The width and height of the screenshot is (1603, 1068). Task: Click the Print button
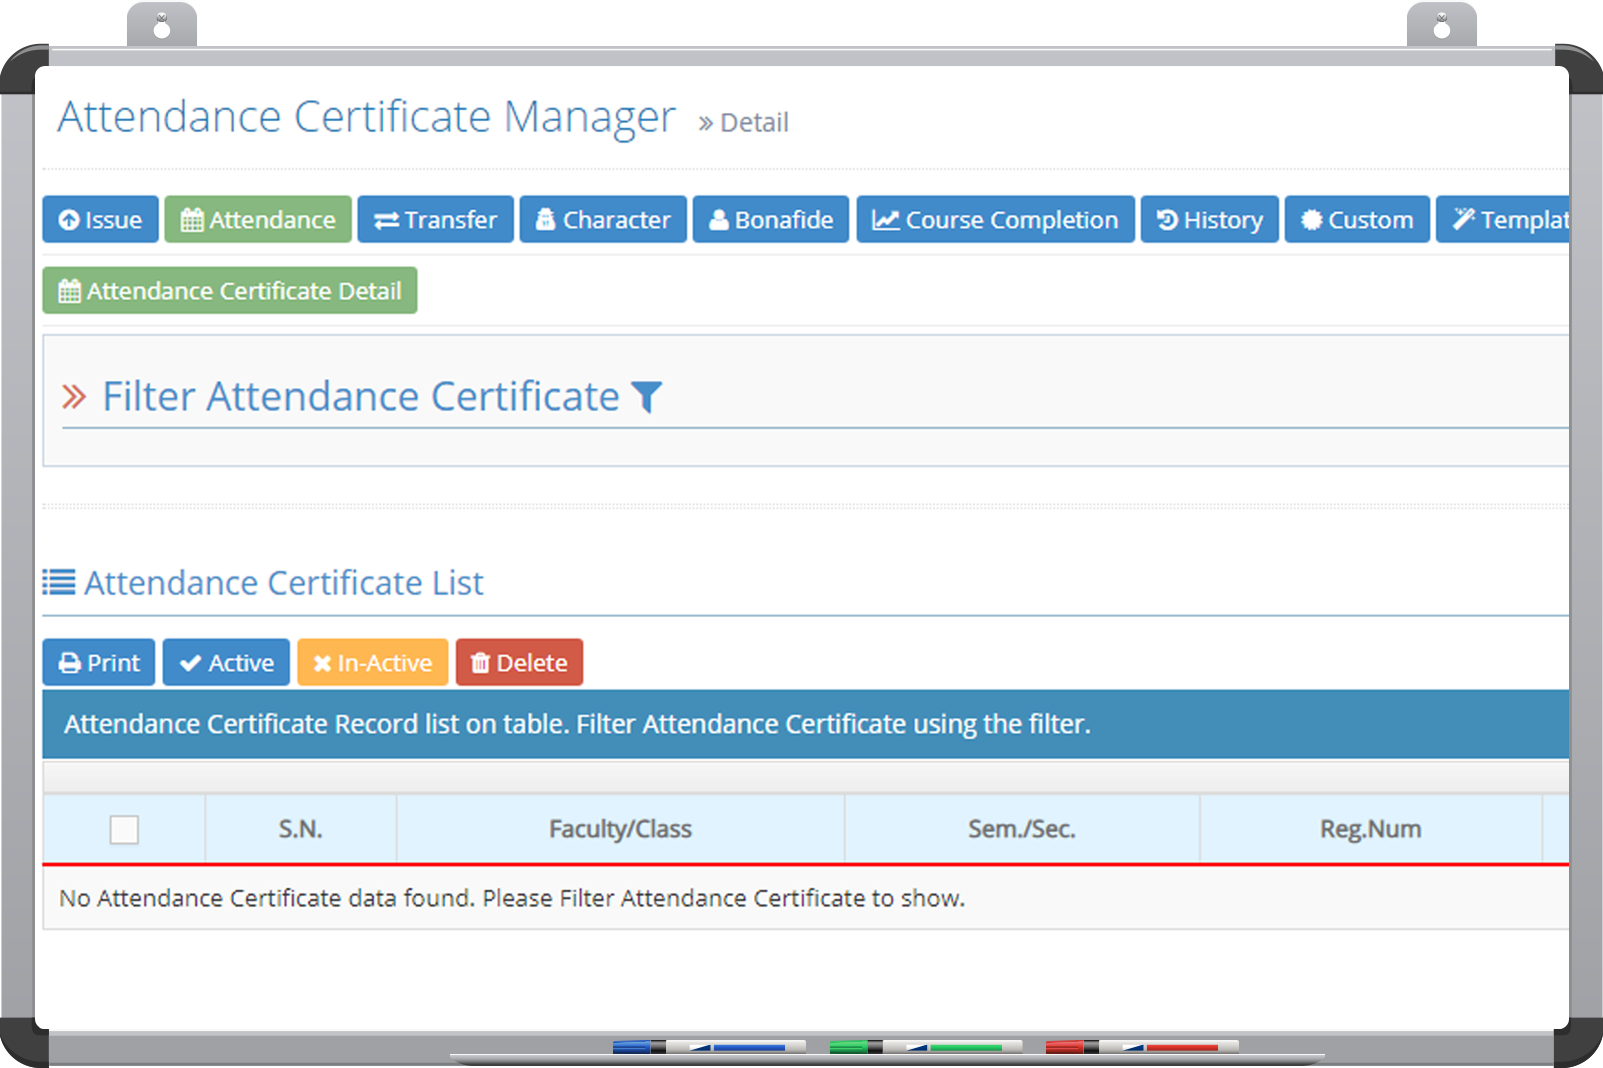pyautogui.click(x=99, y=662)
